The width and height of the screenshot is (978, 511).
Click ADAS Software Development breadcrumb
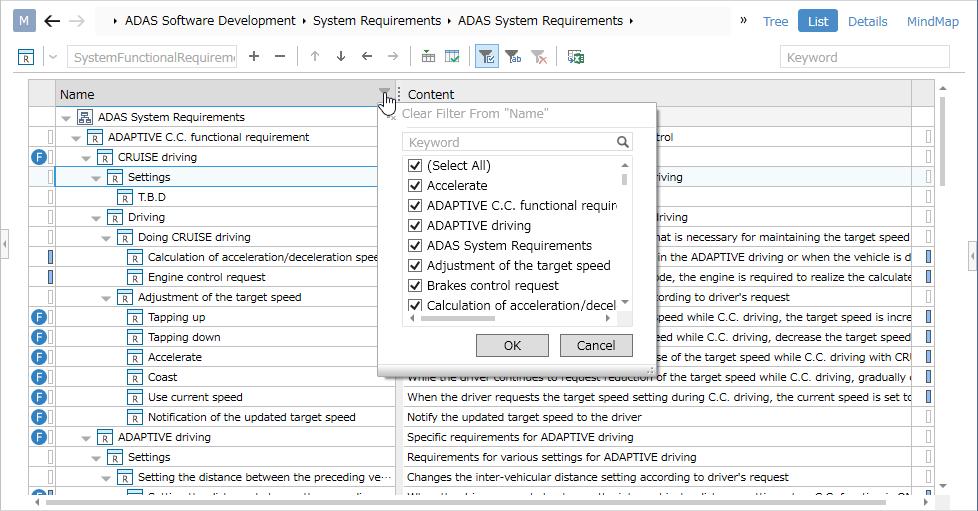point(210,21)
